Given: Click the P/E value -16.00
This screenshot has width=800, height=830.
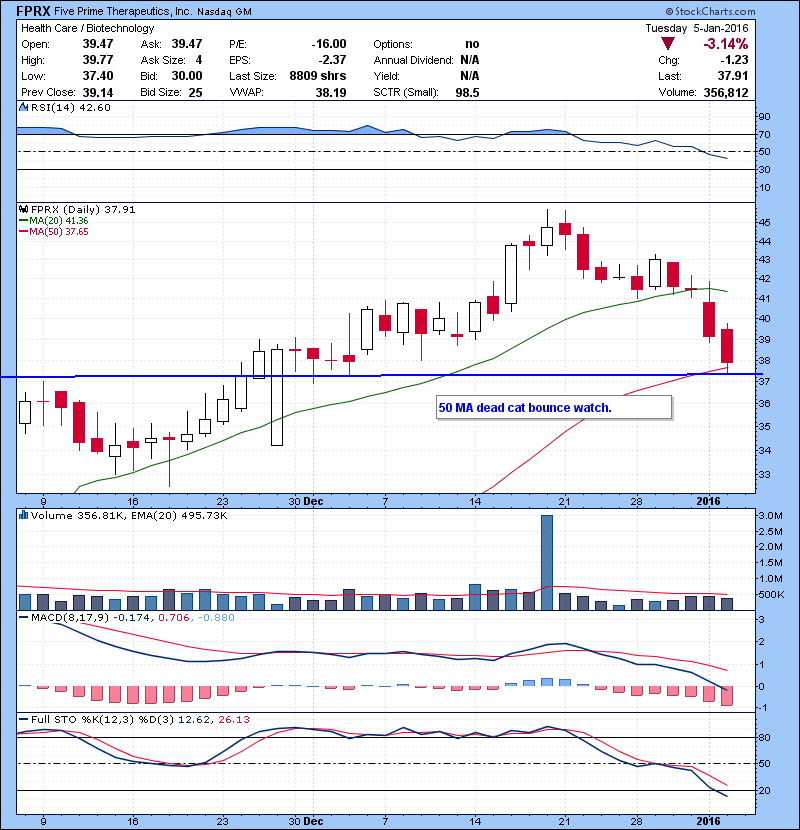Looking at the screenshot, I should click(329, 44).
